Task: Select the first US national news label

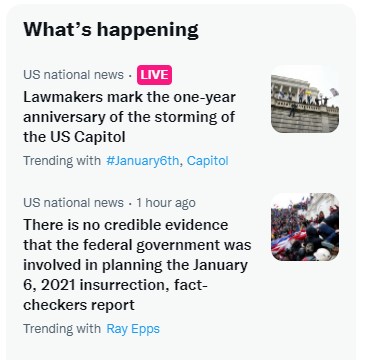Action: pyautogui.click(x=73, y=75)
